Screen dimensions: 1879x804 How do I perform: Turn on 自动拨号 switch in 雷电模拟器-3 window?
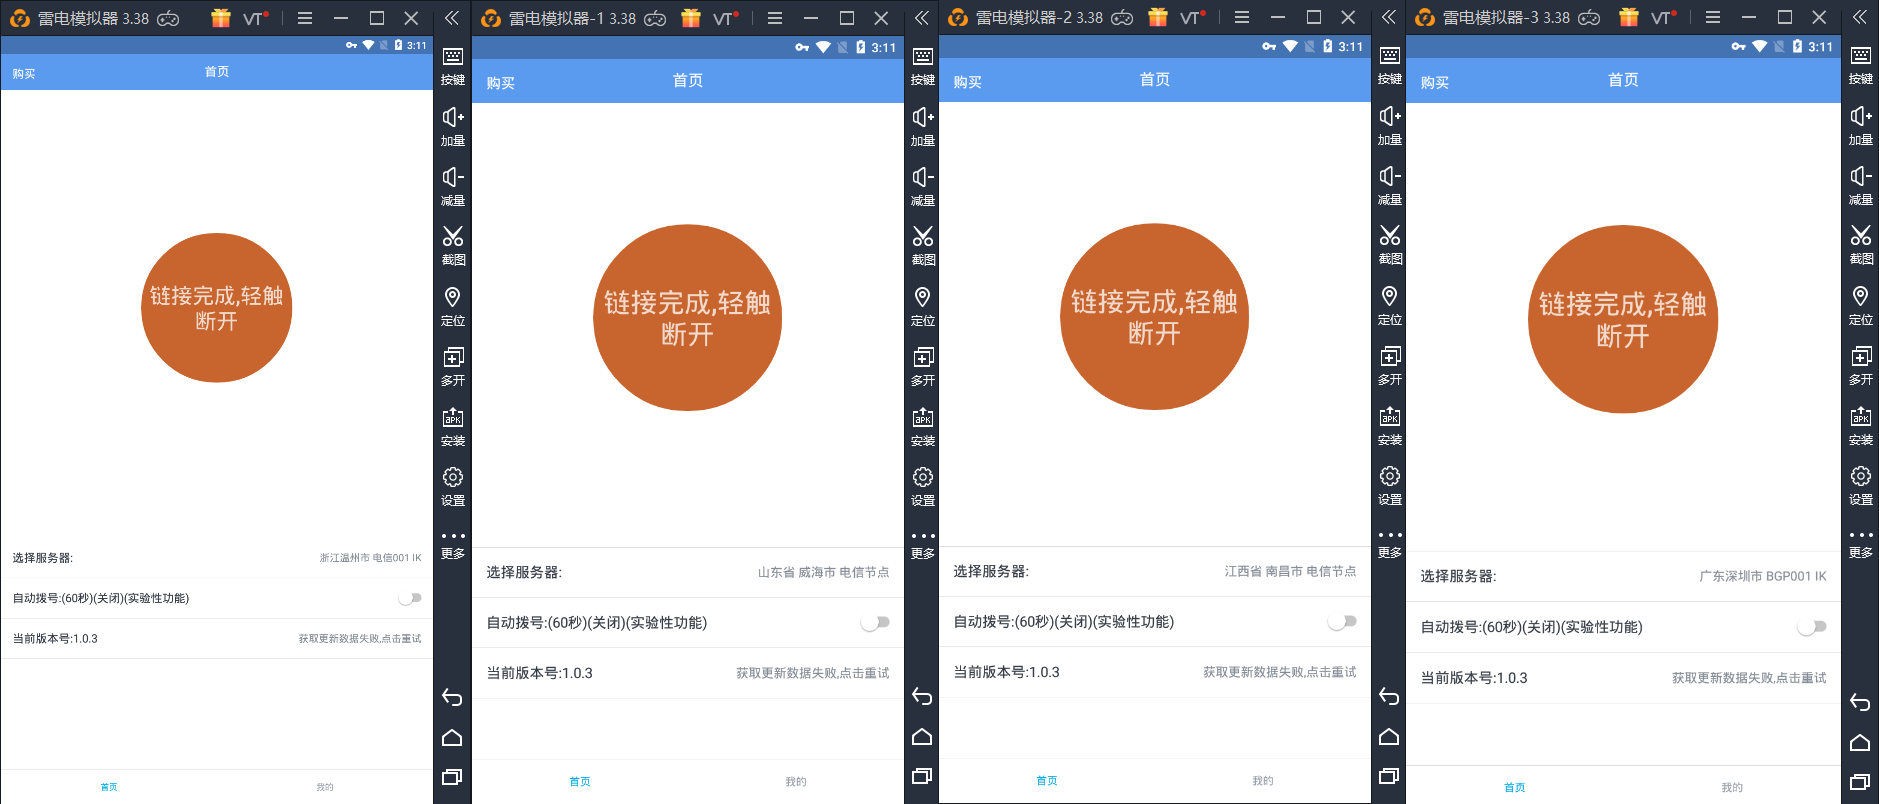click(x=1811, y=627)
